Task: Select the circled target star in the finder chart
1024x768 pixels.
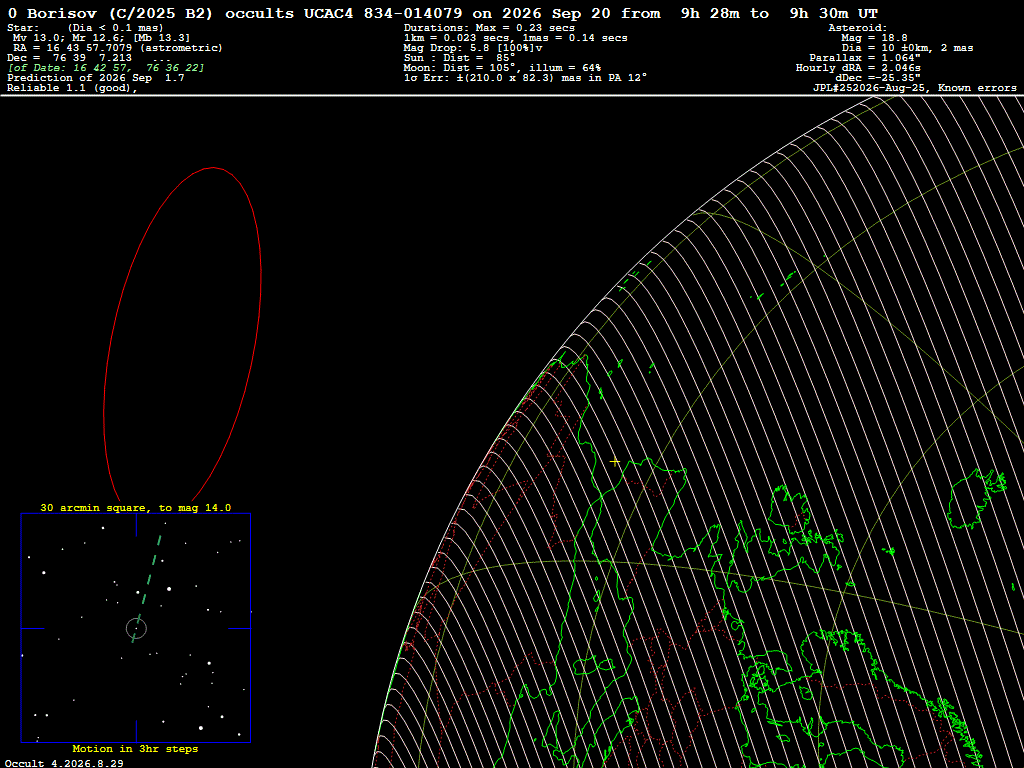Action: click(x=136, y=628)
